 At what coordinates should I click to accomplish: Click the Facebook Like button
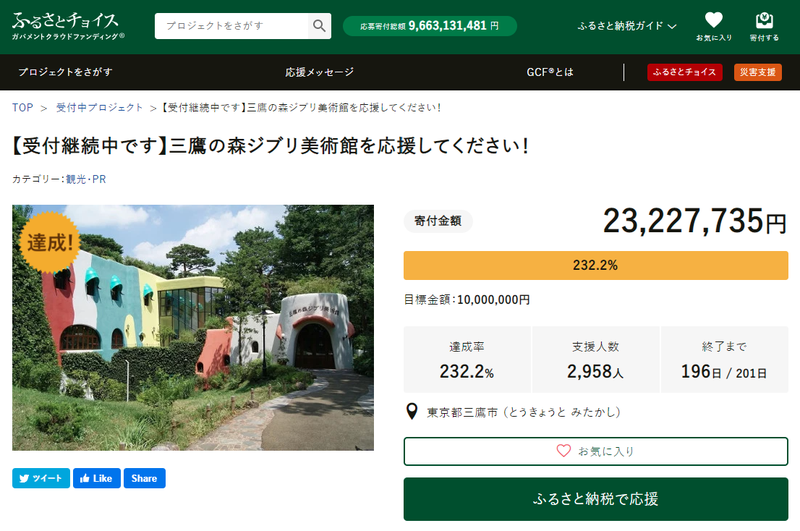(96, 478)
